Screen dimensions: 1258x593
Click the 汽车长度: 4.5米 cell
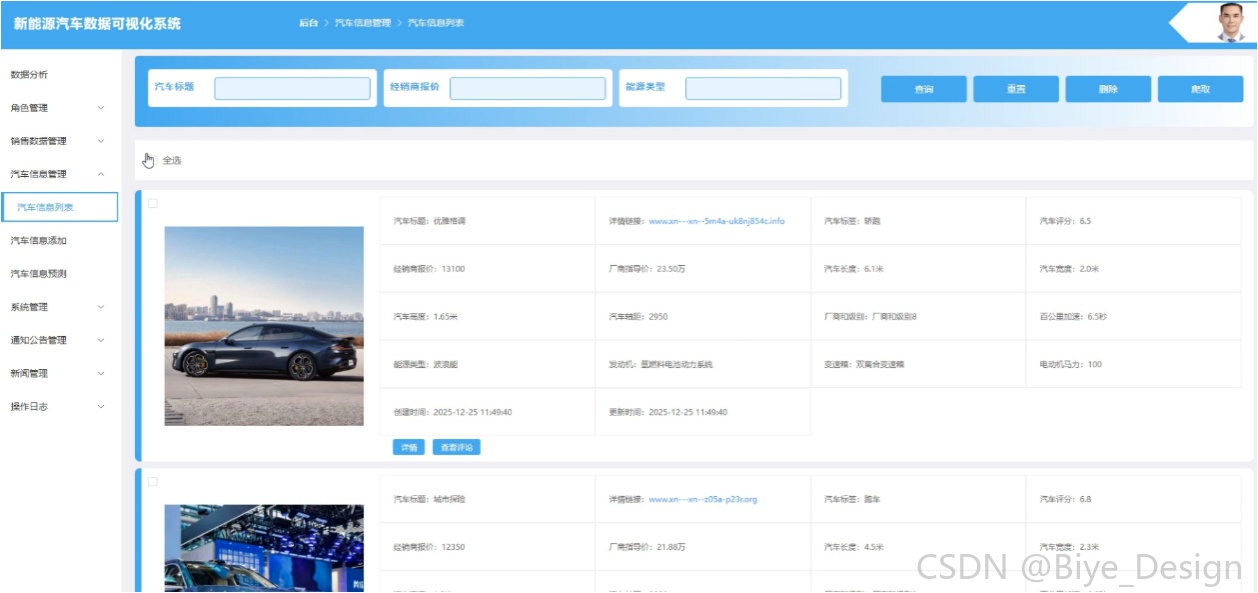pos(918,547)
